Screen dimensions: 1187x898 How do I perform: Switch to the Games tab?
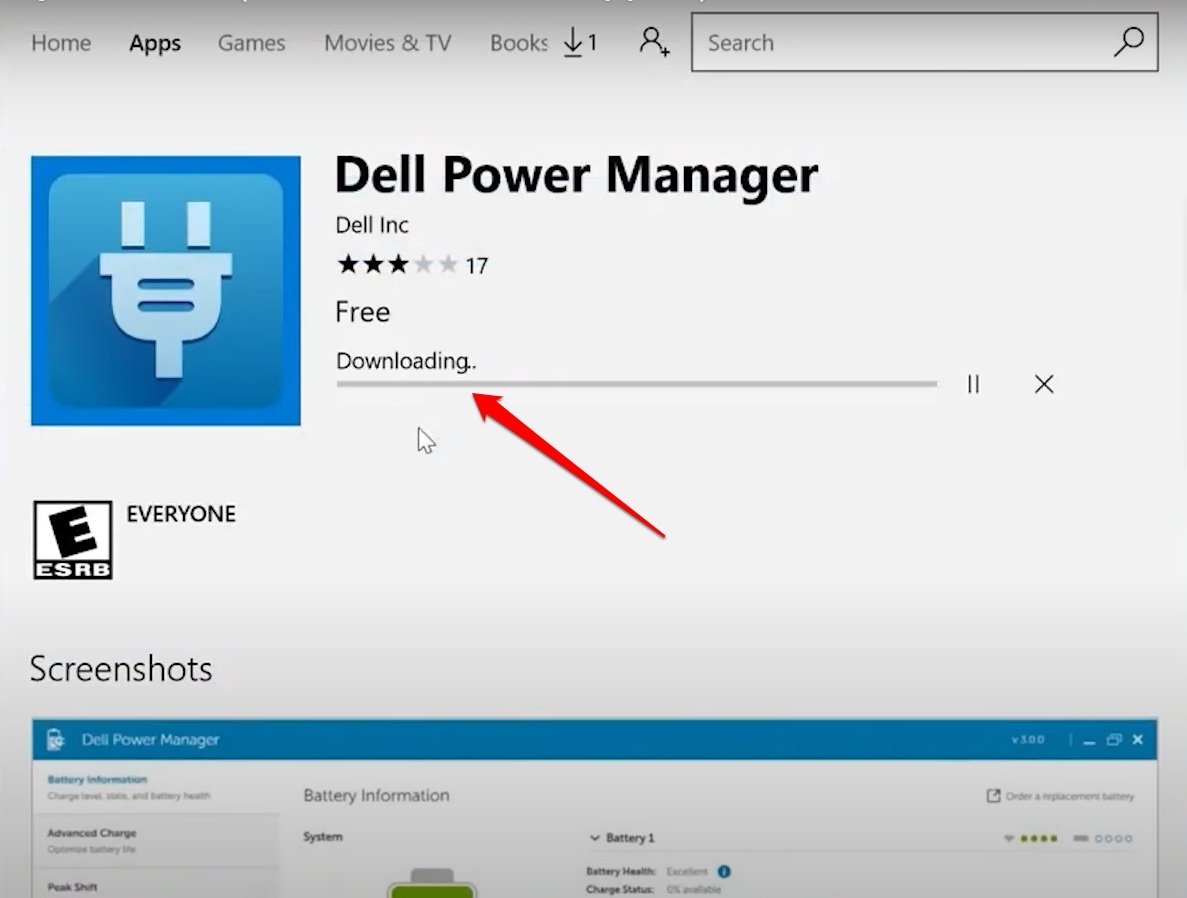(x=251, y=43)
